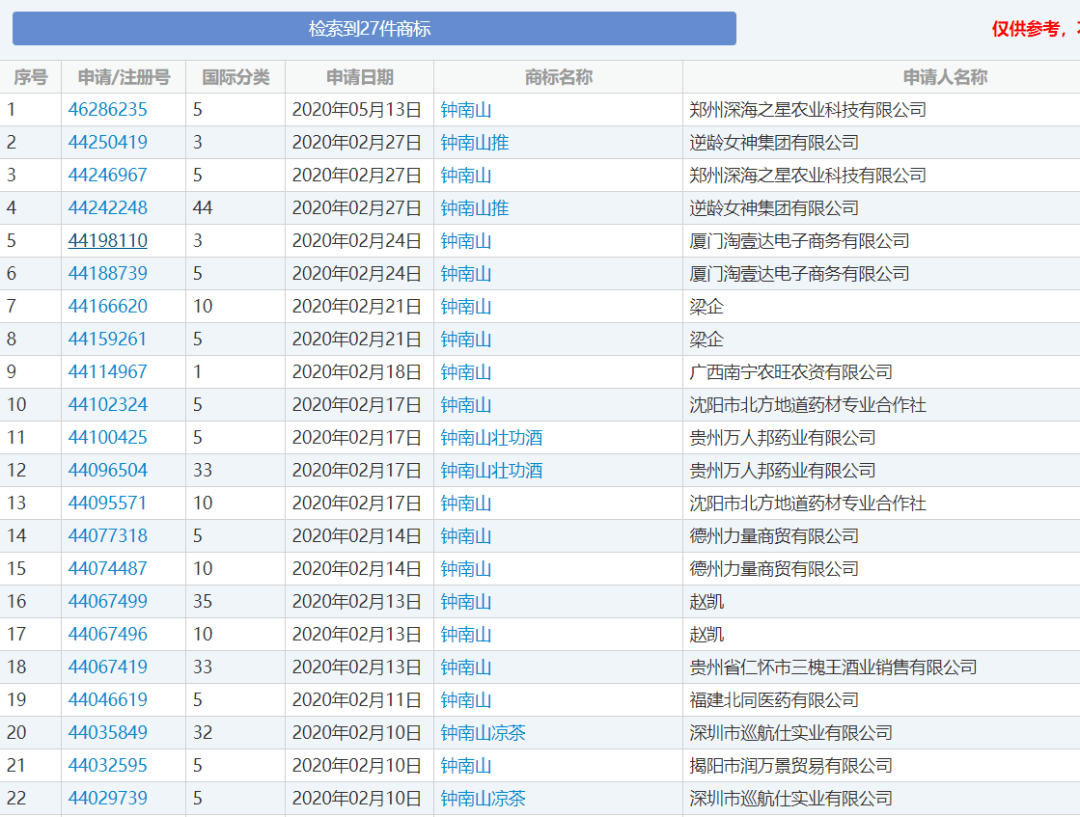Click the 申请/注册号 column header

tap(123, 77)
